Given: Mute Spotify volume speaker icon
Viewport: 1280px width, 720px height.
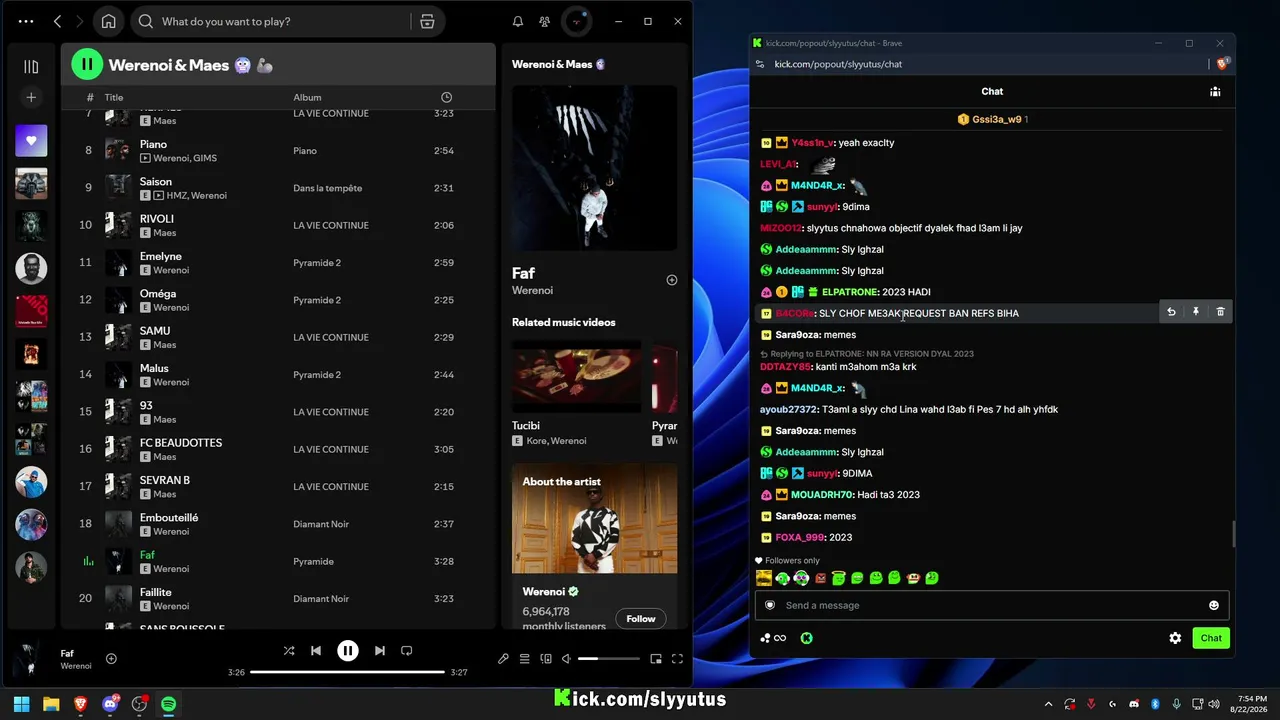Looking at the screenshot, I should point(566,659).
